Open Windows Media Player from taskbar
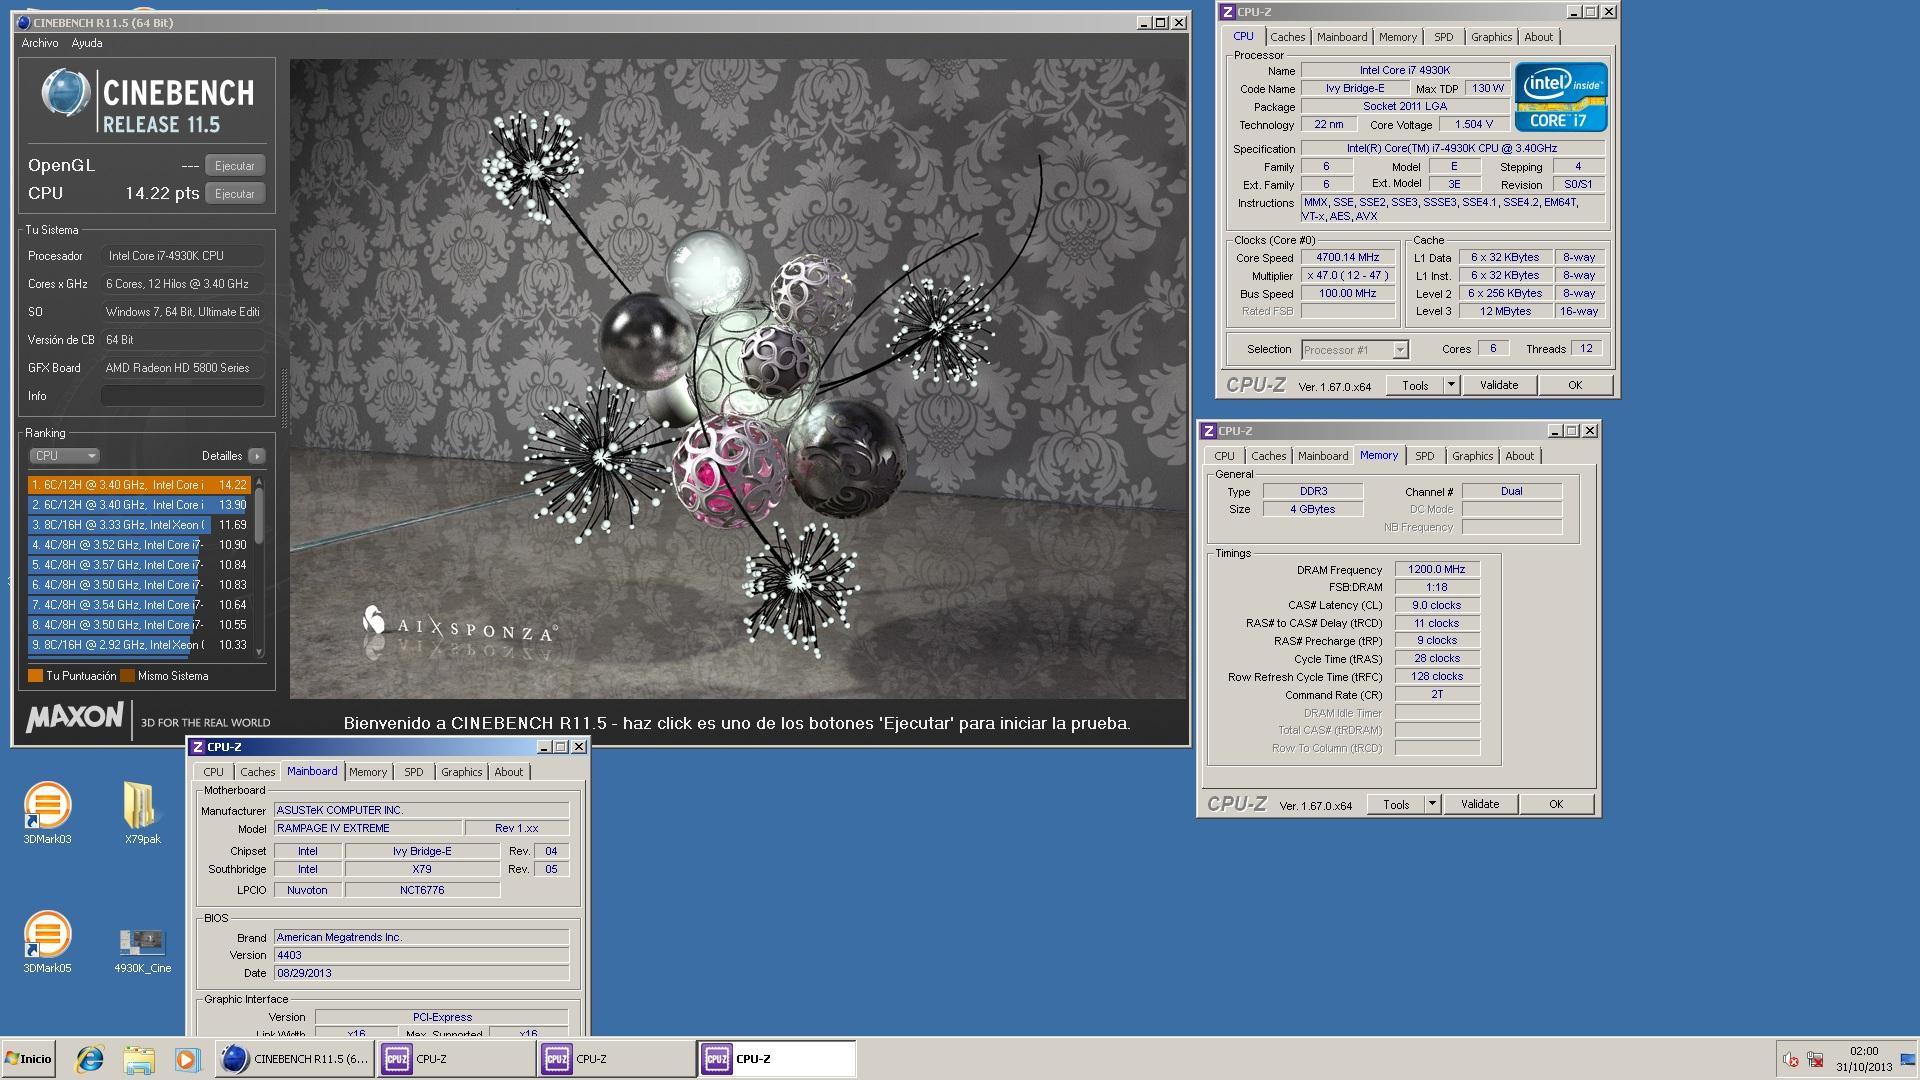Screen dimensions: 1920x1080 tap(186, 1059)
